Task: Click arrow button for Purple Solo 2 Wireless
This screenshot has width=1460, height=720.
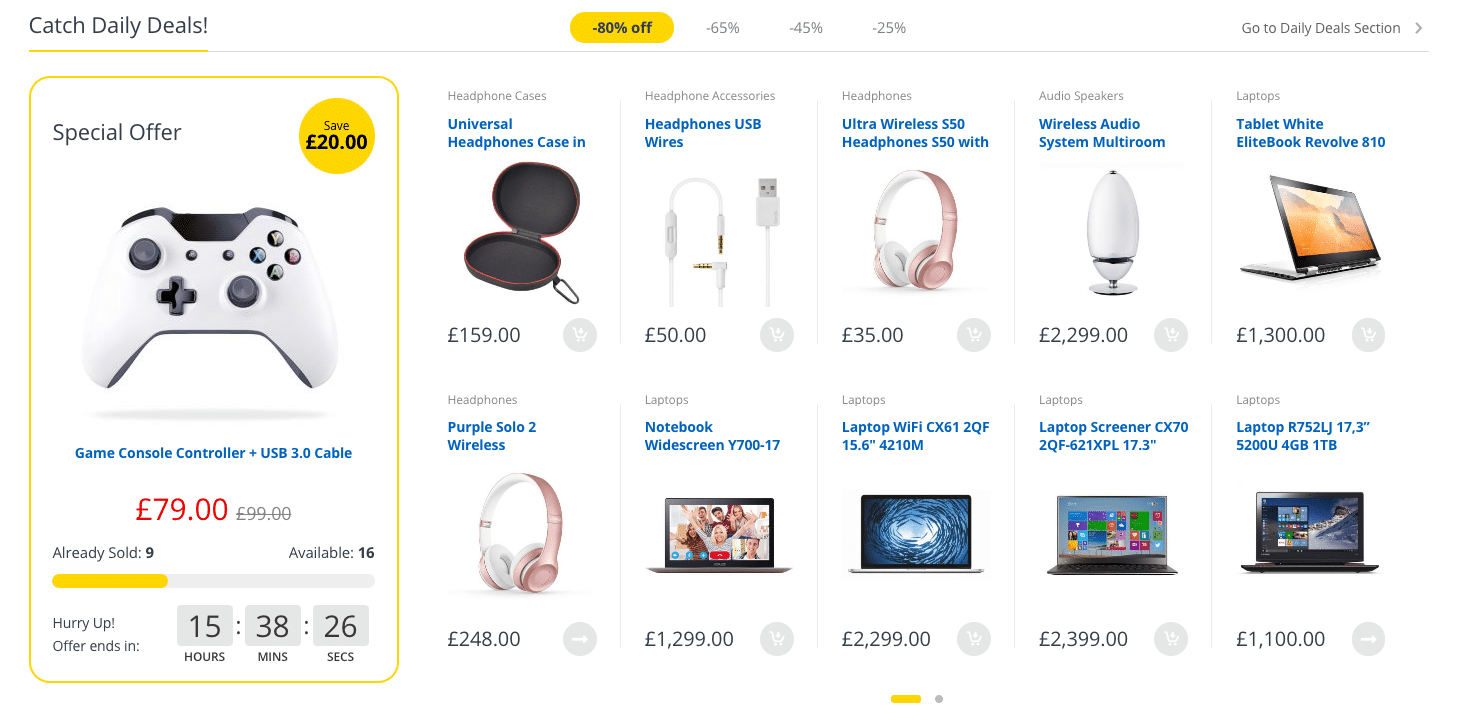Action: coord(580,638)
